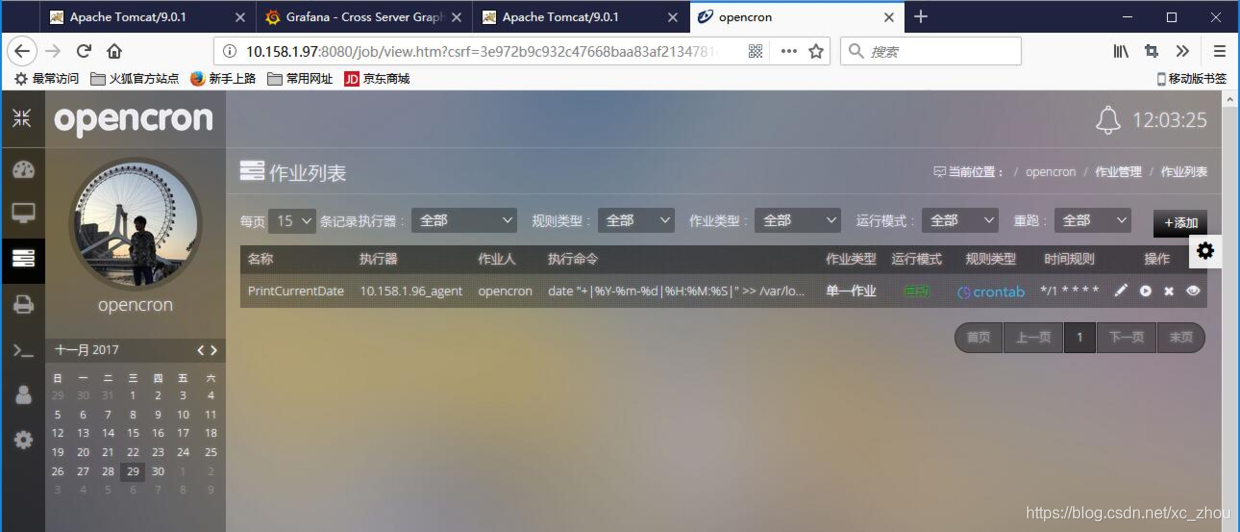This screenshot has height=532, width=1240.
Task: Open page actions three-dot menu
Action: pyautogui.click(x=789, y=51)
